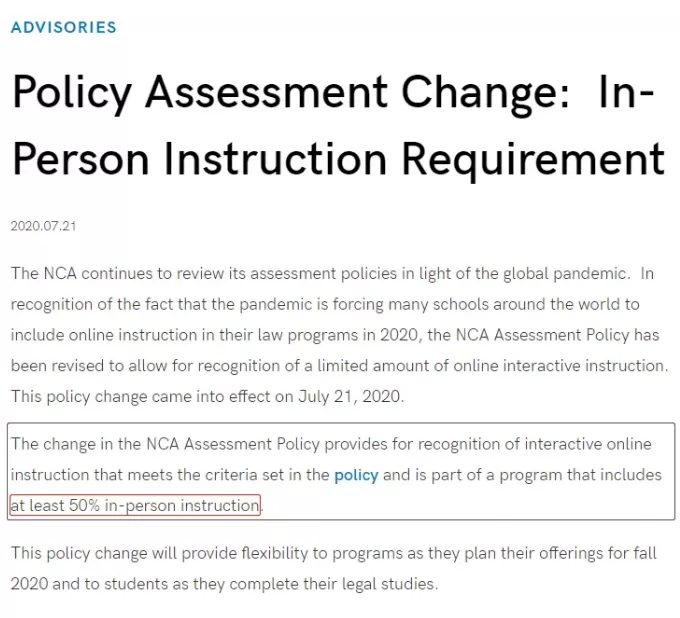
Task: Click the phrase "online interactive instruction"
Action: (559, 366)
